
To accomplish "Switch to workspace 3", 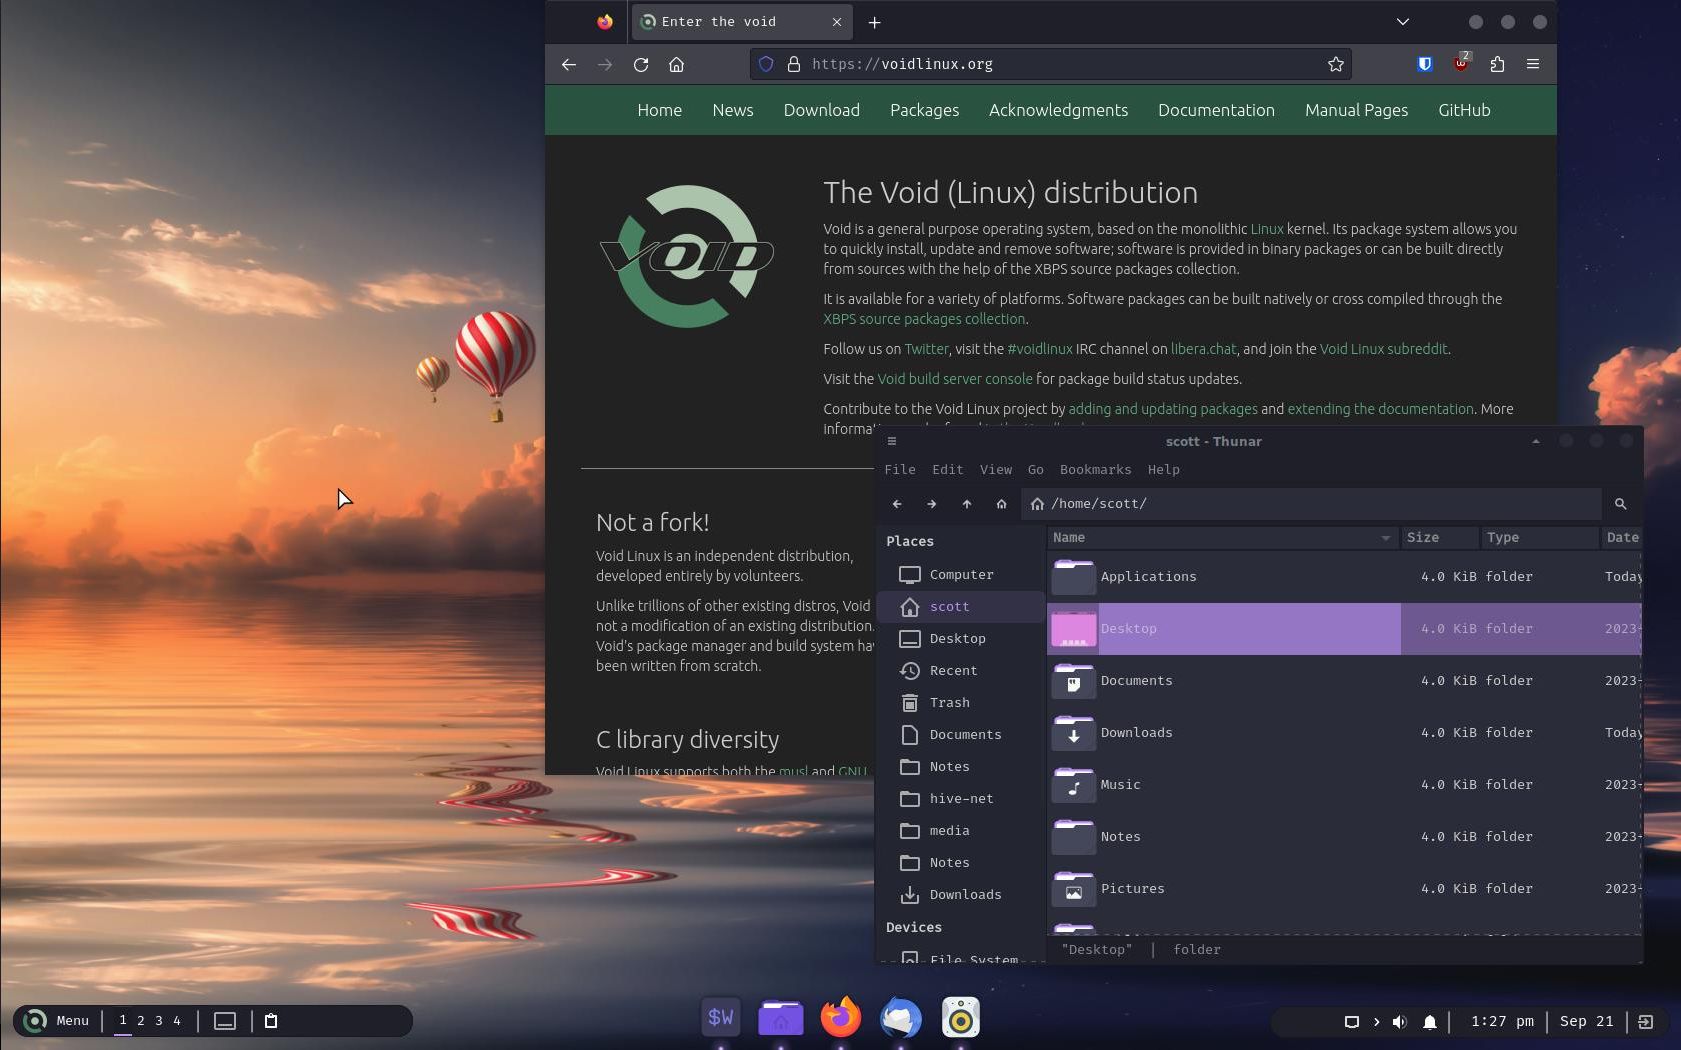I will coord(159,1021).
